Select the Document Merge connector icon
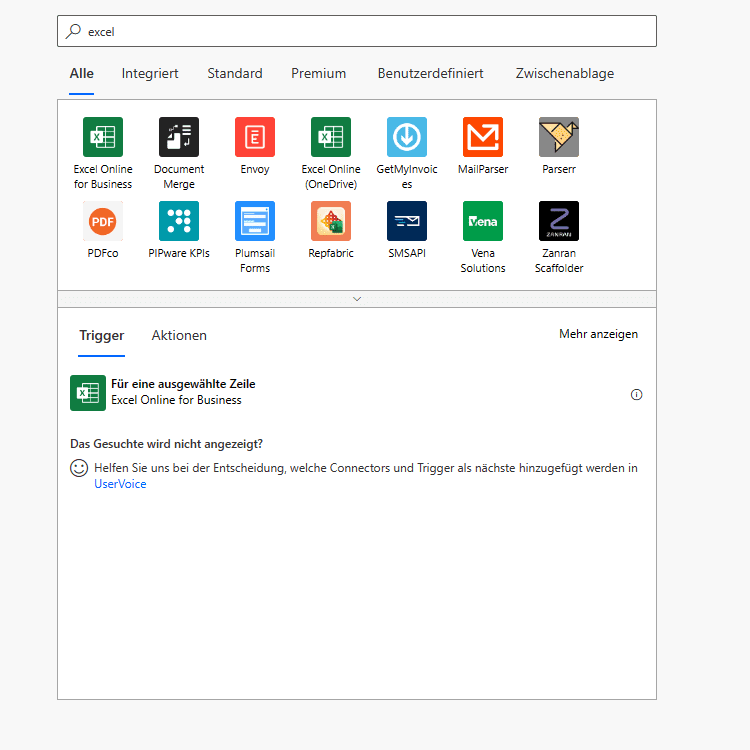 click(179, 137)
